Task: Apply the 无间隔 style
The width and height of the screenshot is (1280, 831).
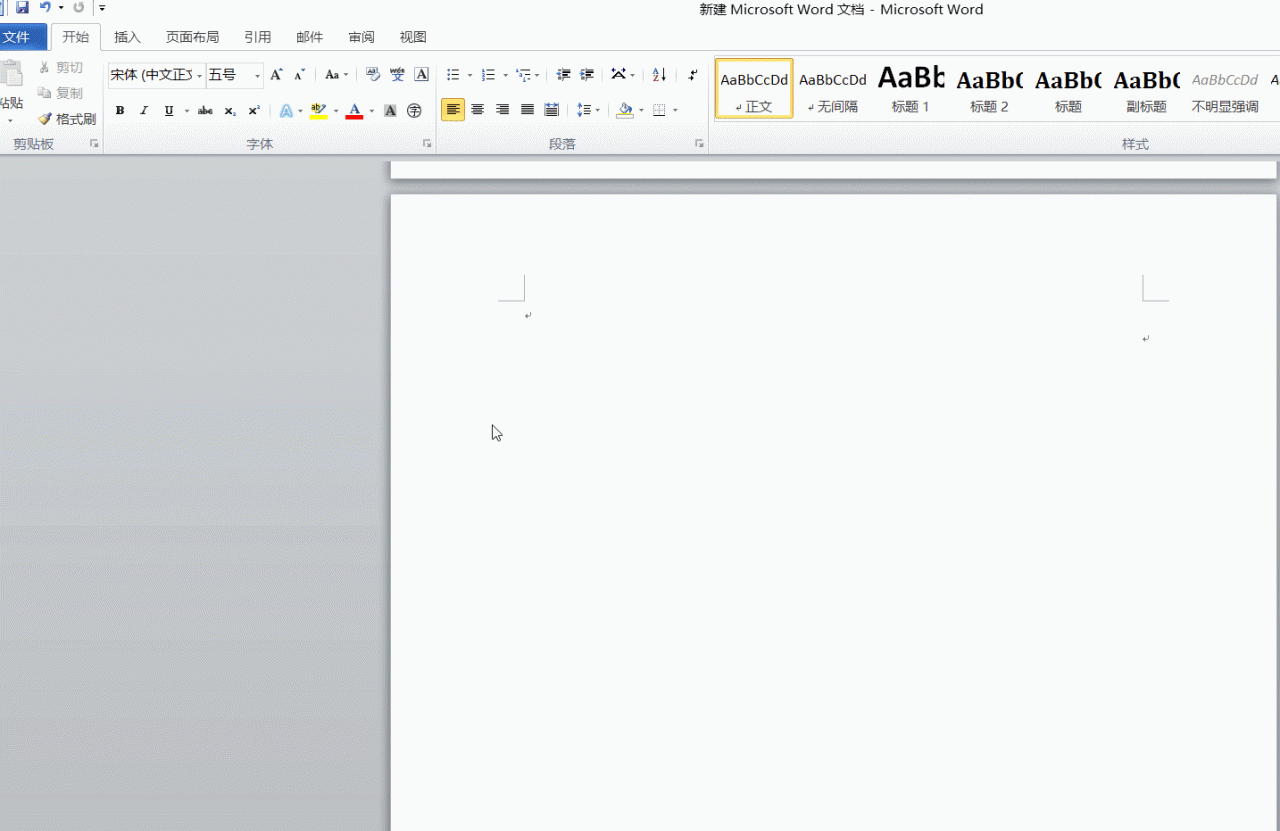Action: pyautogui.click(x=832, y=88)
